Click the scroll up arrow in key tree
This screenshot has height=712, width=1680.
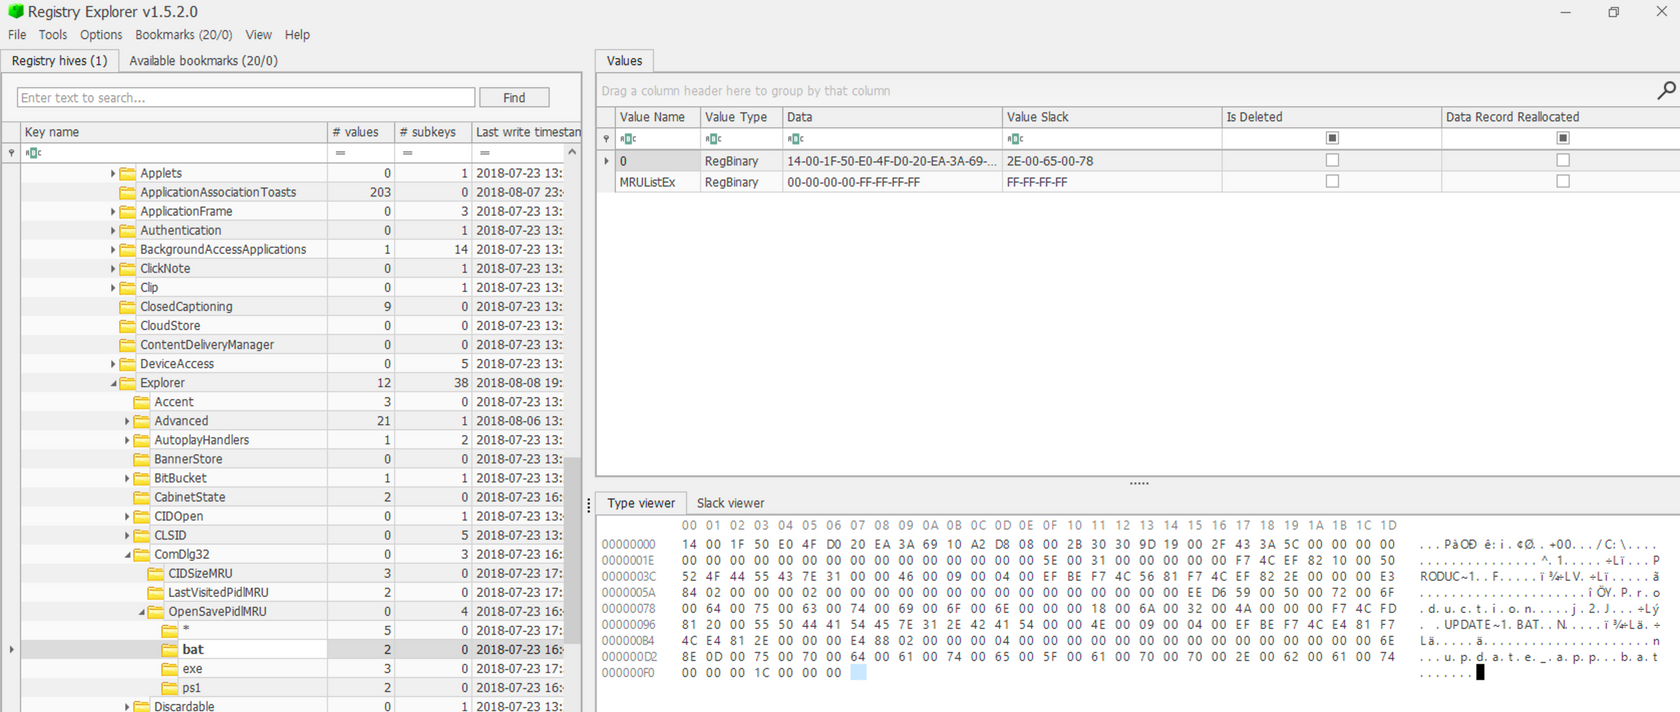click(572, 152)
